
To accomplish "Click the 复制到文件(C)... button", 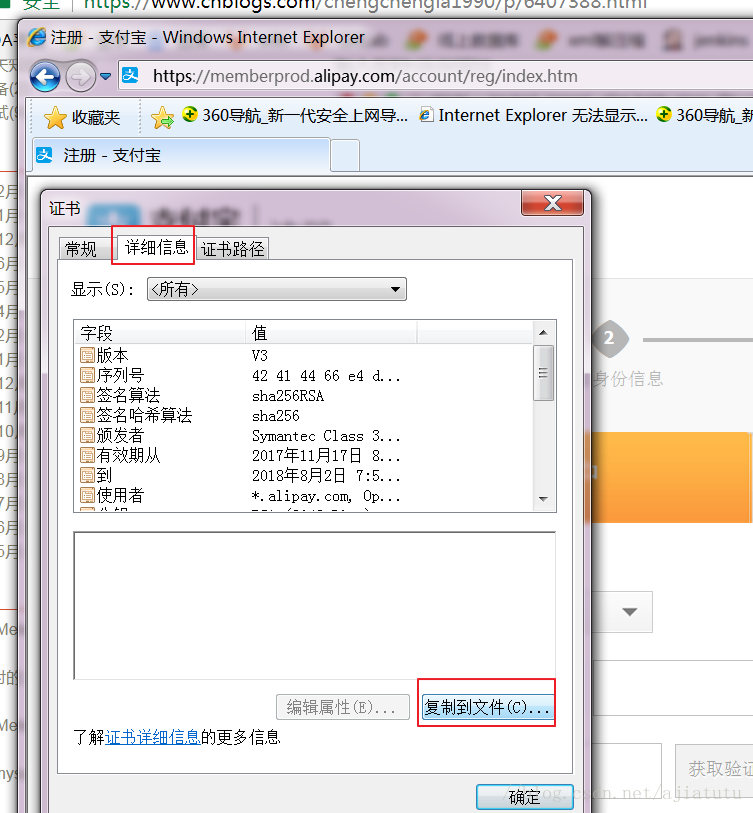I will pyautogui.click(x=487, y=707).
